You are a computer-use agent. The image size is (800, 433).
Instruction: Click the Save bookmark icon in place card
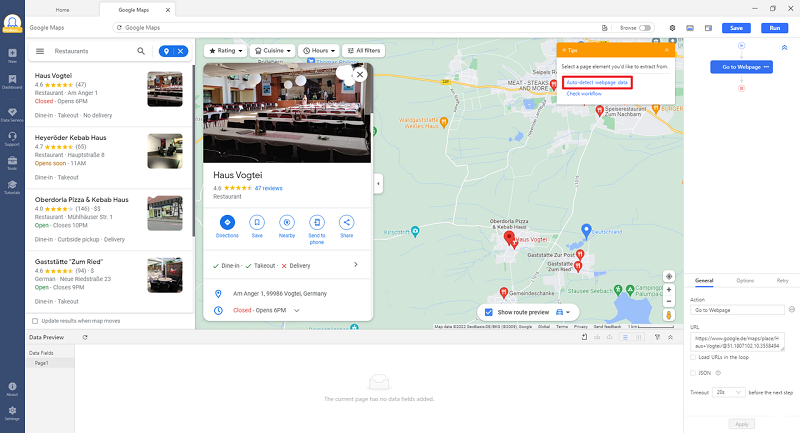257,222
